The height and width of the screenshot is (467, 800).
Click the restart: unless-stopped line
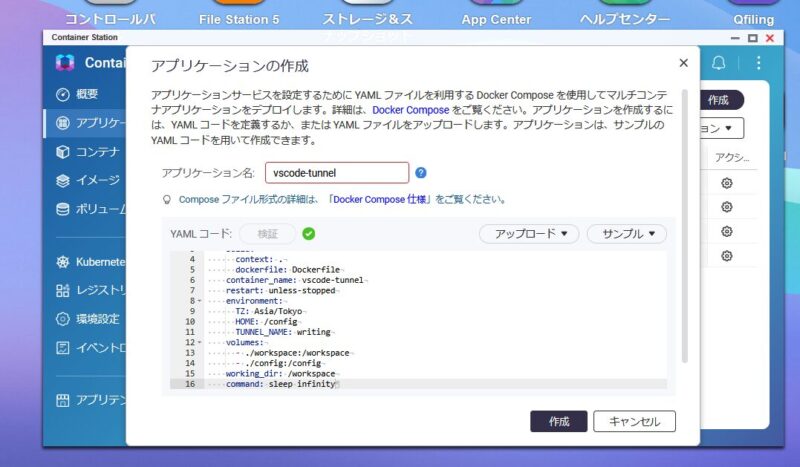pyautogui.click(x=281, y=290)
